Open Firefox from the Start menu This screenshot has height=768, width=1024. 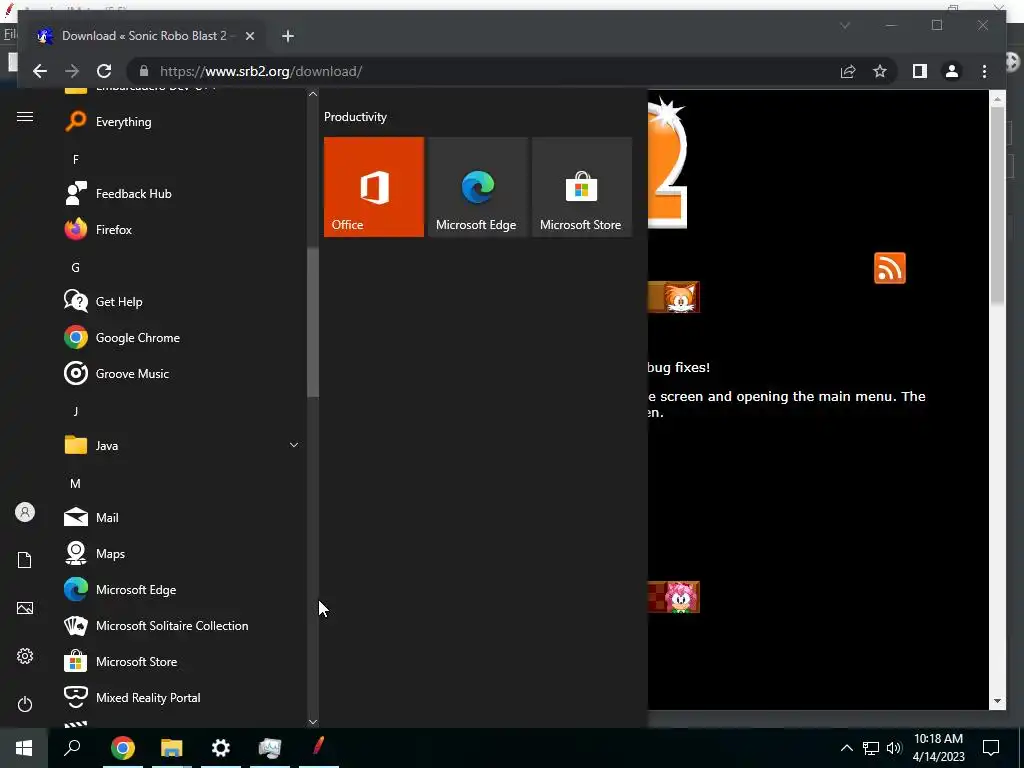click(x=183, y=229)
